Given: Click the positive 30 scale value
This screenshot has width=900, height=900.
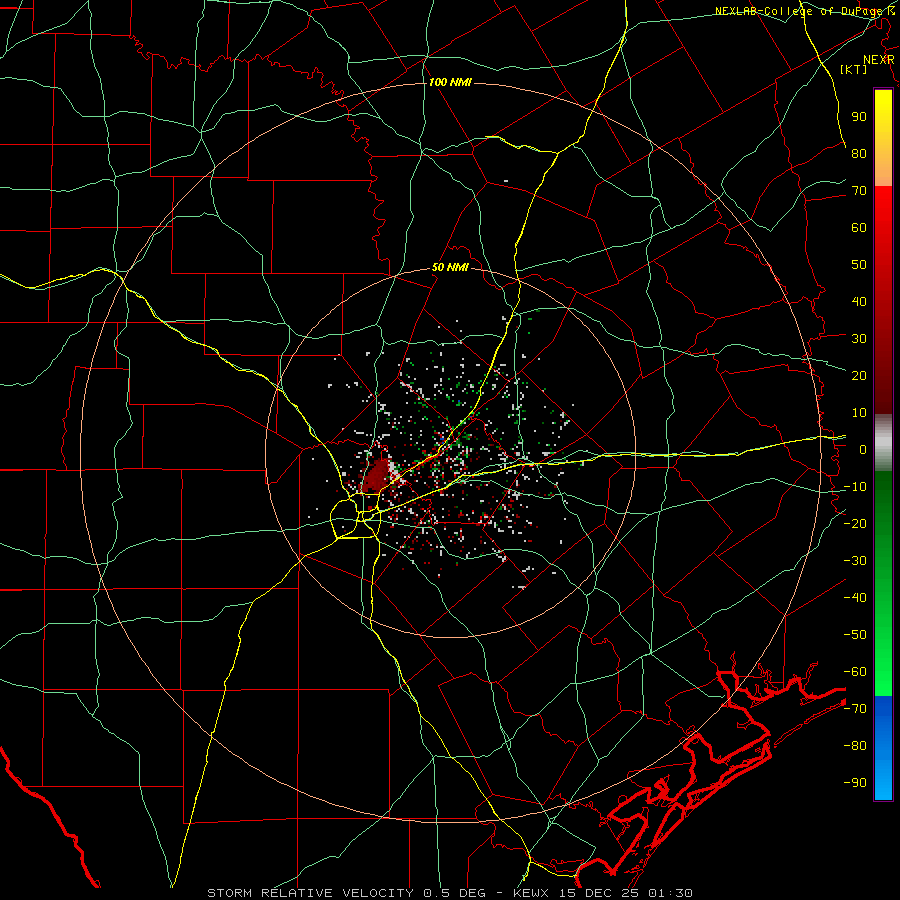Looking at the screenshot, I should pos(859,339).
